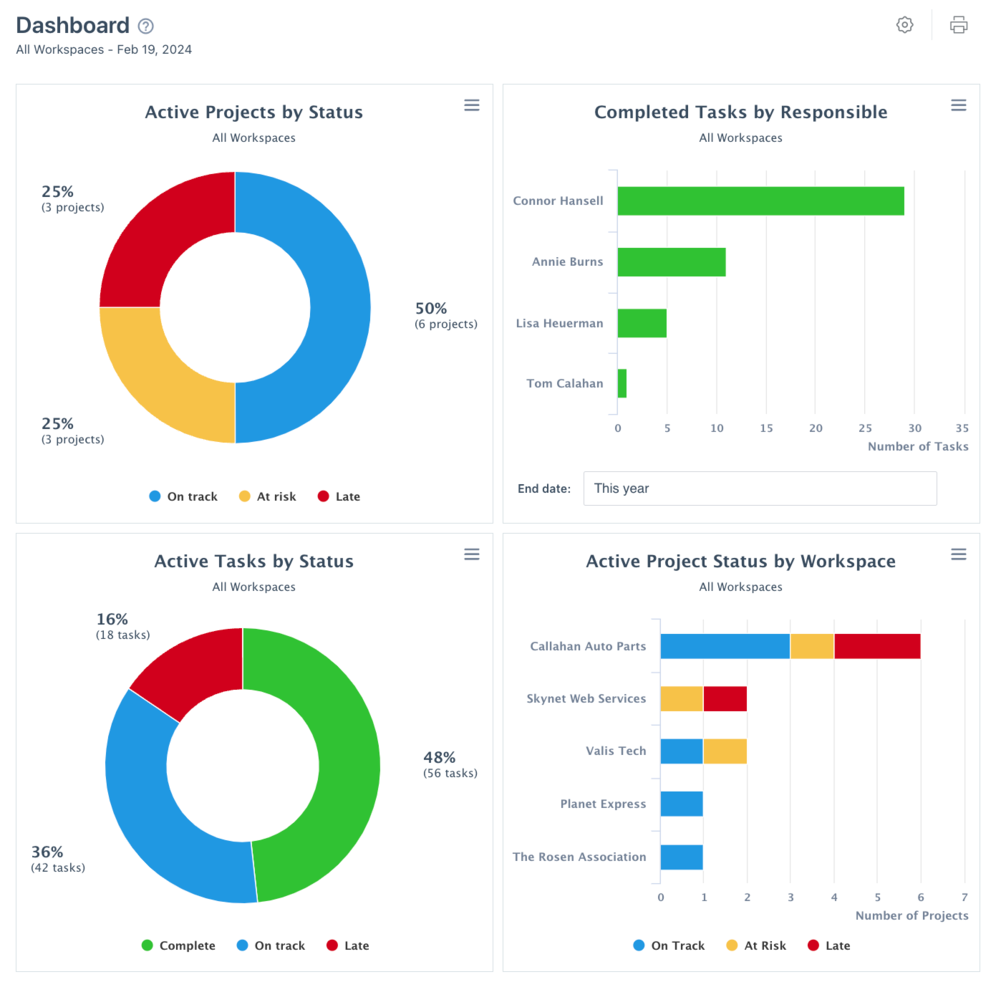Image resolution: width=1001 pixels, height=987 pixels.
Task: Click the Valis Tech axis label
Action: tap(615, 751)
